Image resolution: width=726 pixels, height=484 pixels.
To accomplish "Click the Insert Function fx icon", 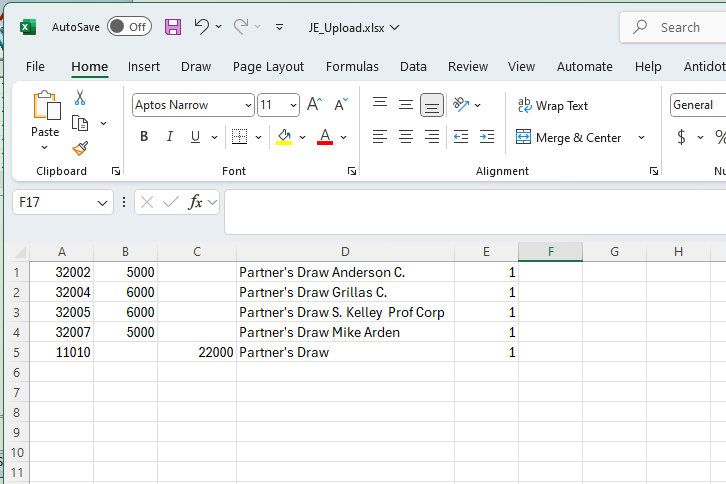I will 195,202.
